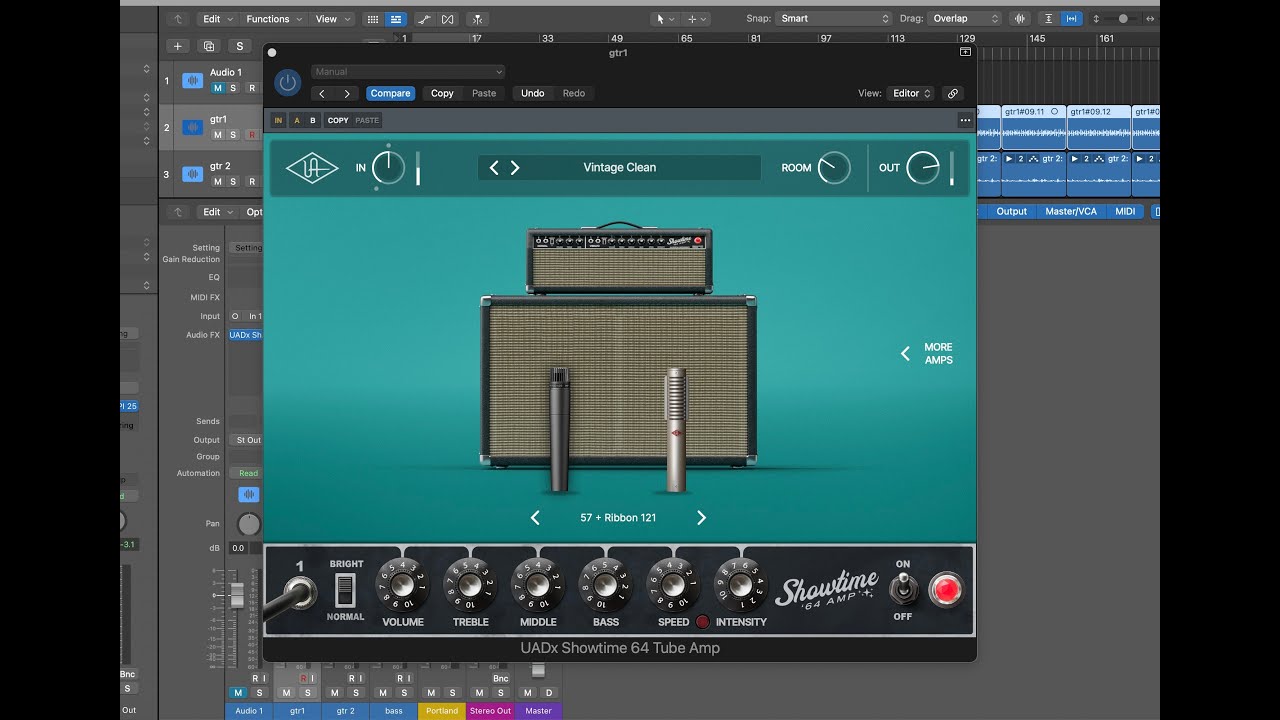
Task: Click the grid view toolbar icon
Action: click(x=373, y=19)
